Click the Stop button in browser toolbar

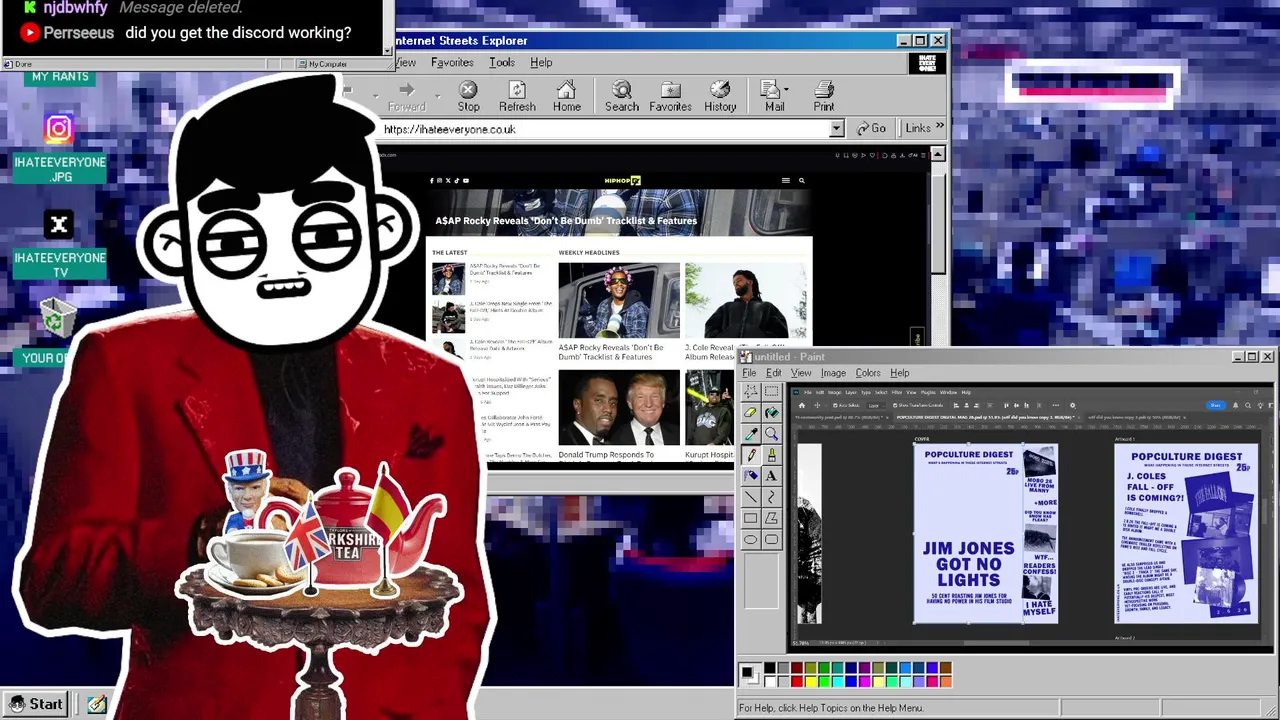[x=468, y=97]
